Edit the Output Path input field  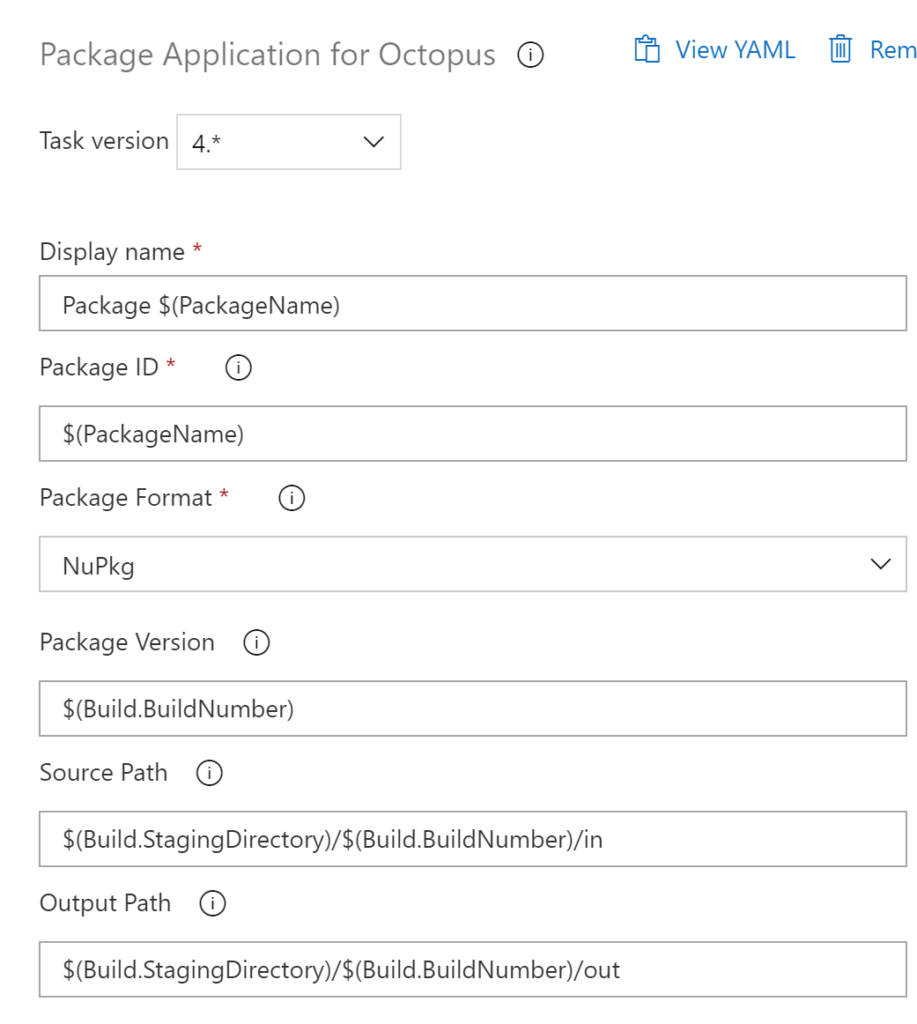[x=473, y=970]
